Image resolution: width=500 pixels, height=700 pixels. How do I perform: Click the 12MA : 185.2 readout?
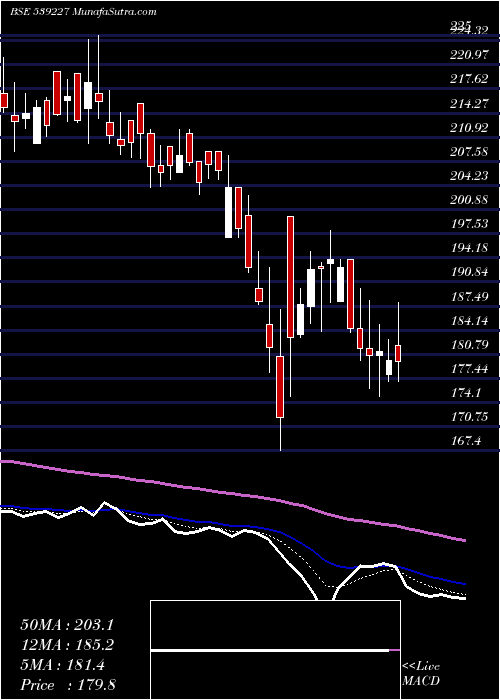point(67,645)
